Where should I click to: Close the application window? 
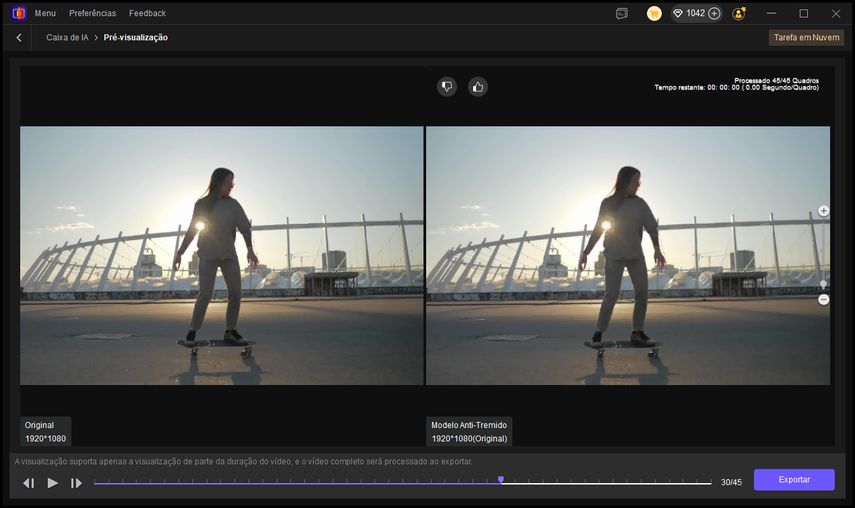[x=836, y=14]
